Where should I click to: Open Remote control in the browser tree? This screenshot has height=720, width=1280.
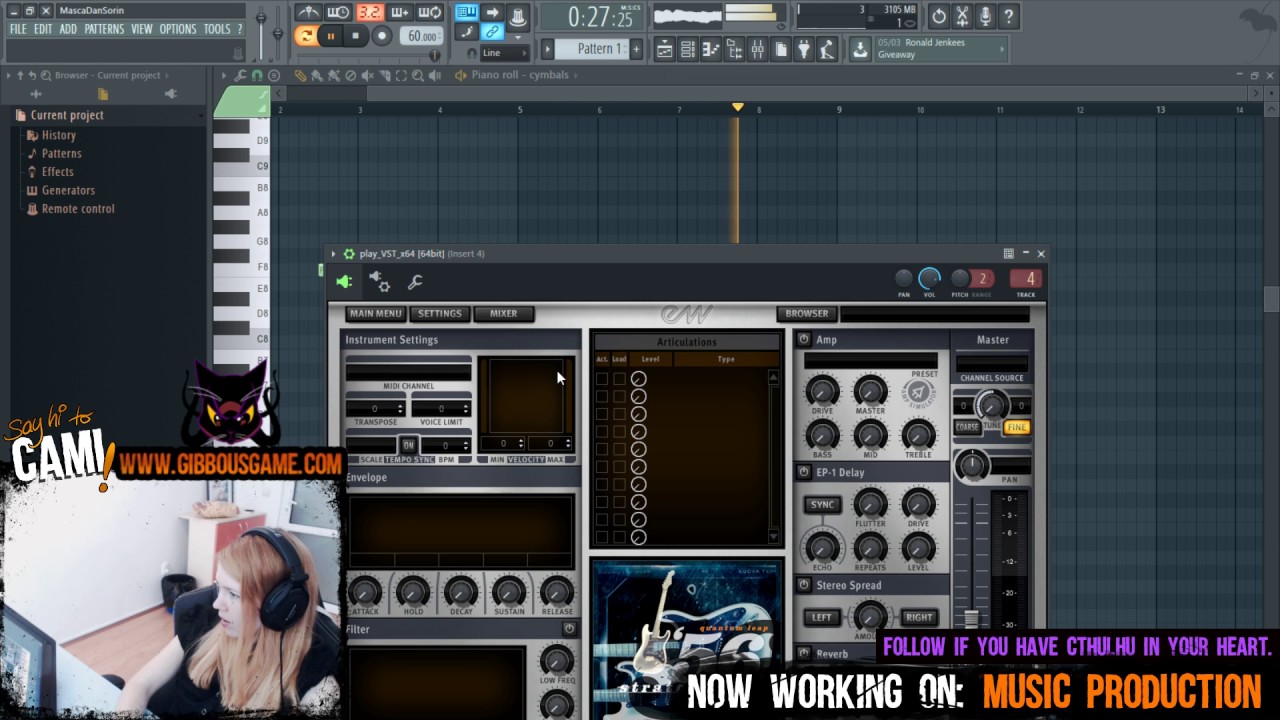78,209
